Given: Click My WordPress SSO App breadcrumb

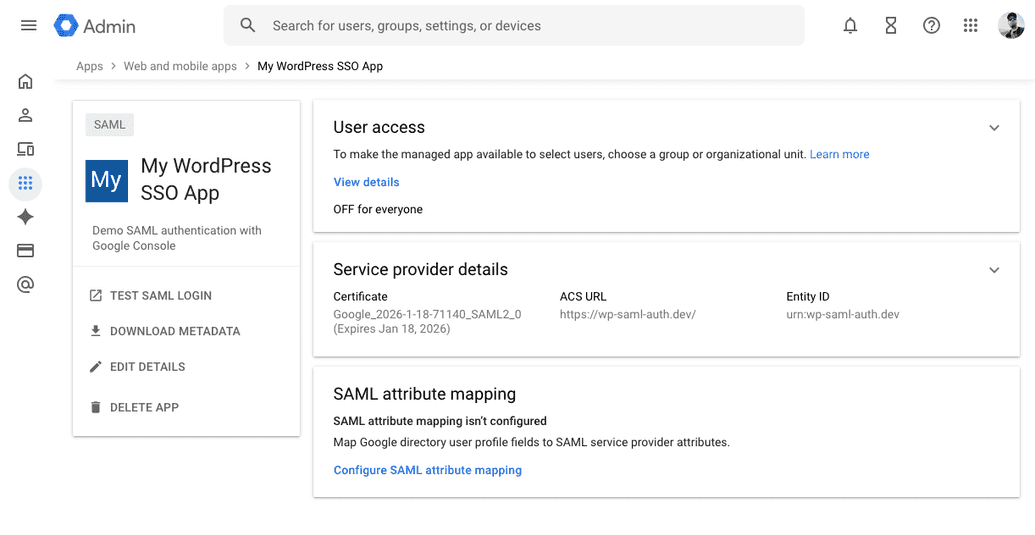Looking at the screenshot, I should (320, 66).
